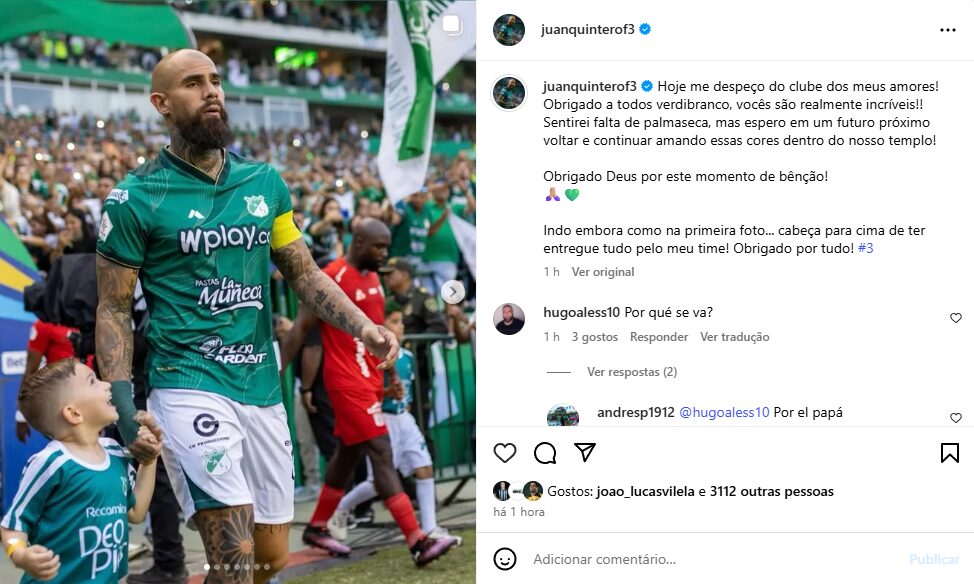This screenshot has height=584, width=974.
Task: Open emoji picker smiley icon
Action: pos(505,559)
